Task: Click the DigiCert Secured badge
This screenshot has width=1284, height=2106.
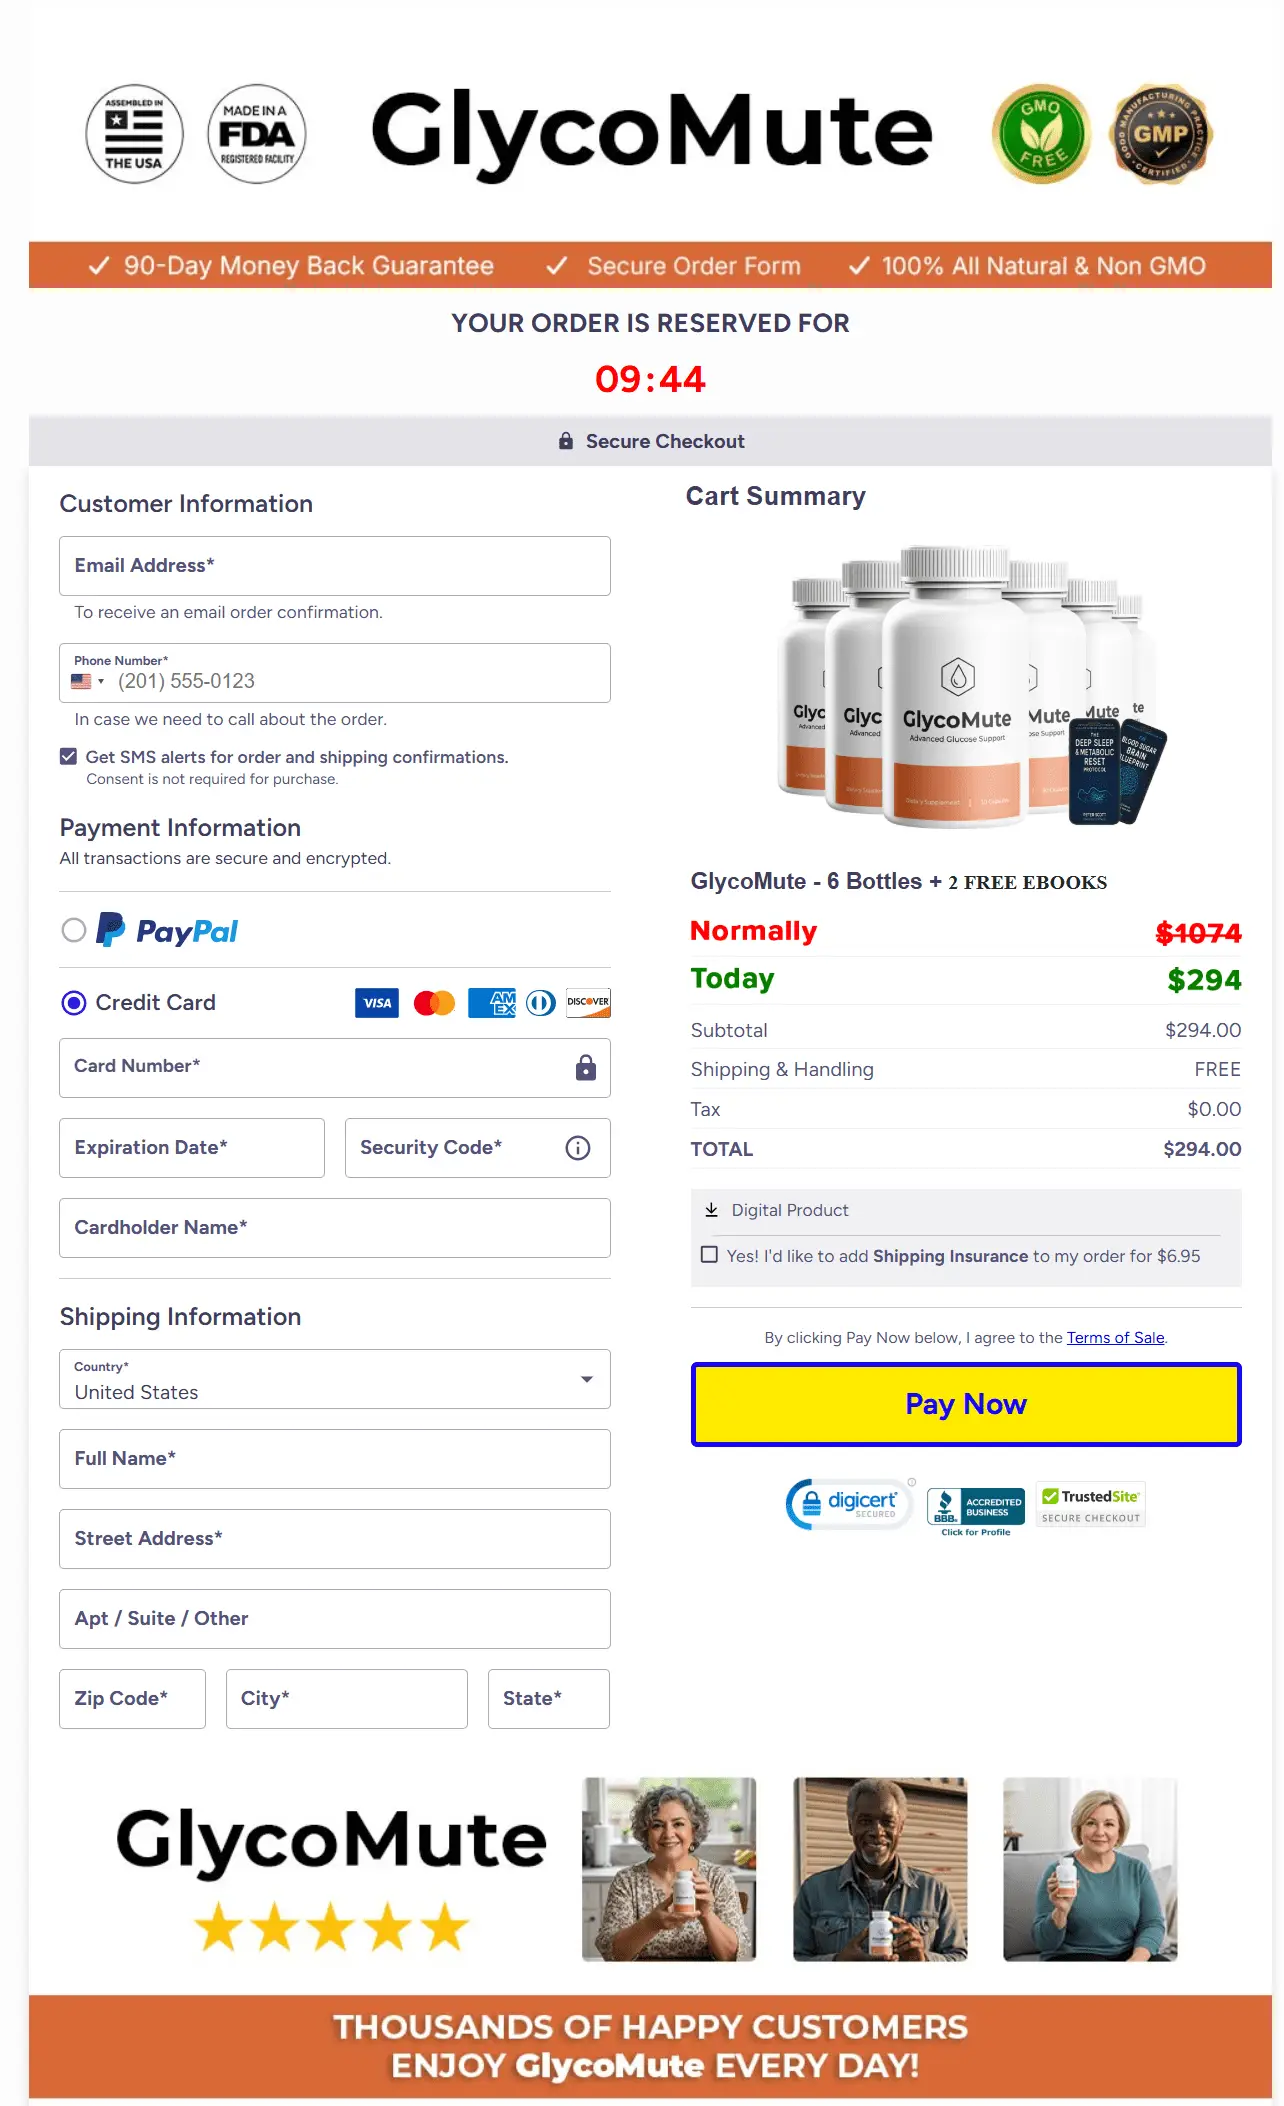Action: [849, 1504]
